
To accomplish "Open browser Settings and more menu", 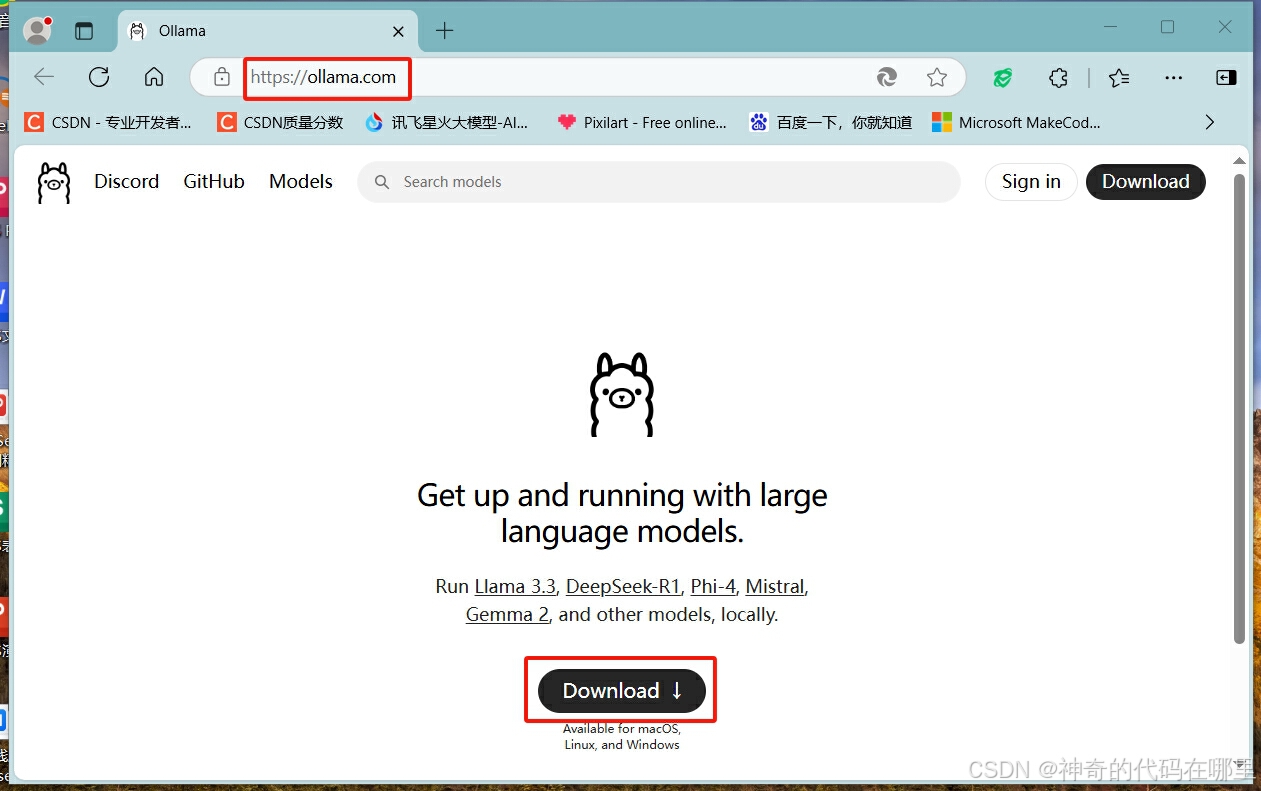I will [x=1174, y=77].
